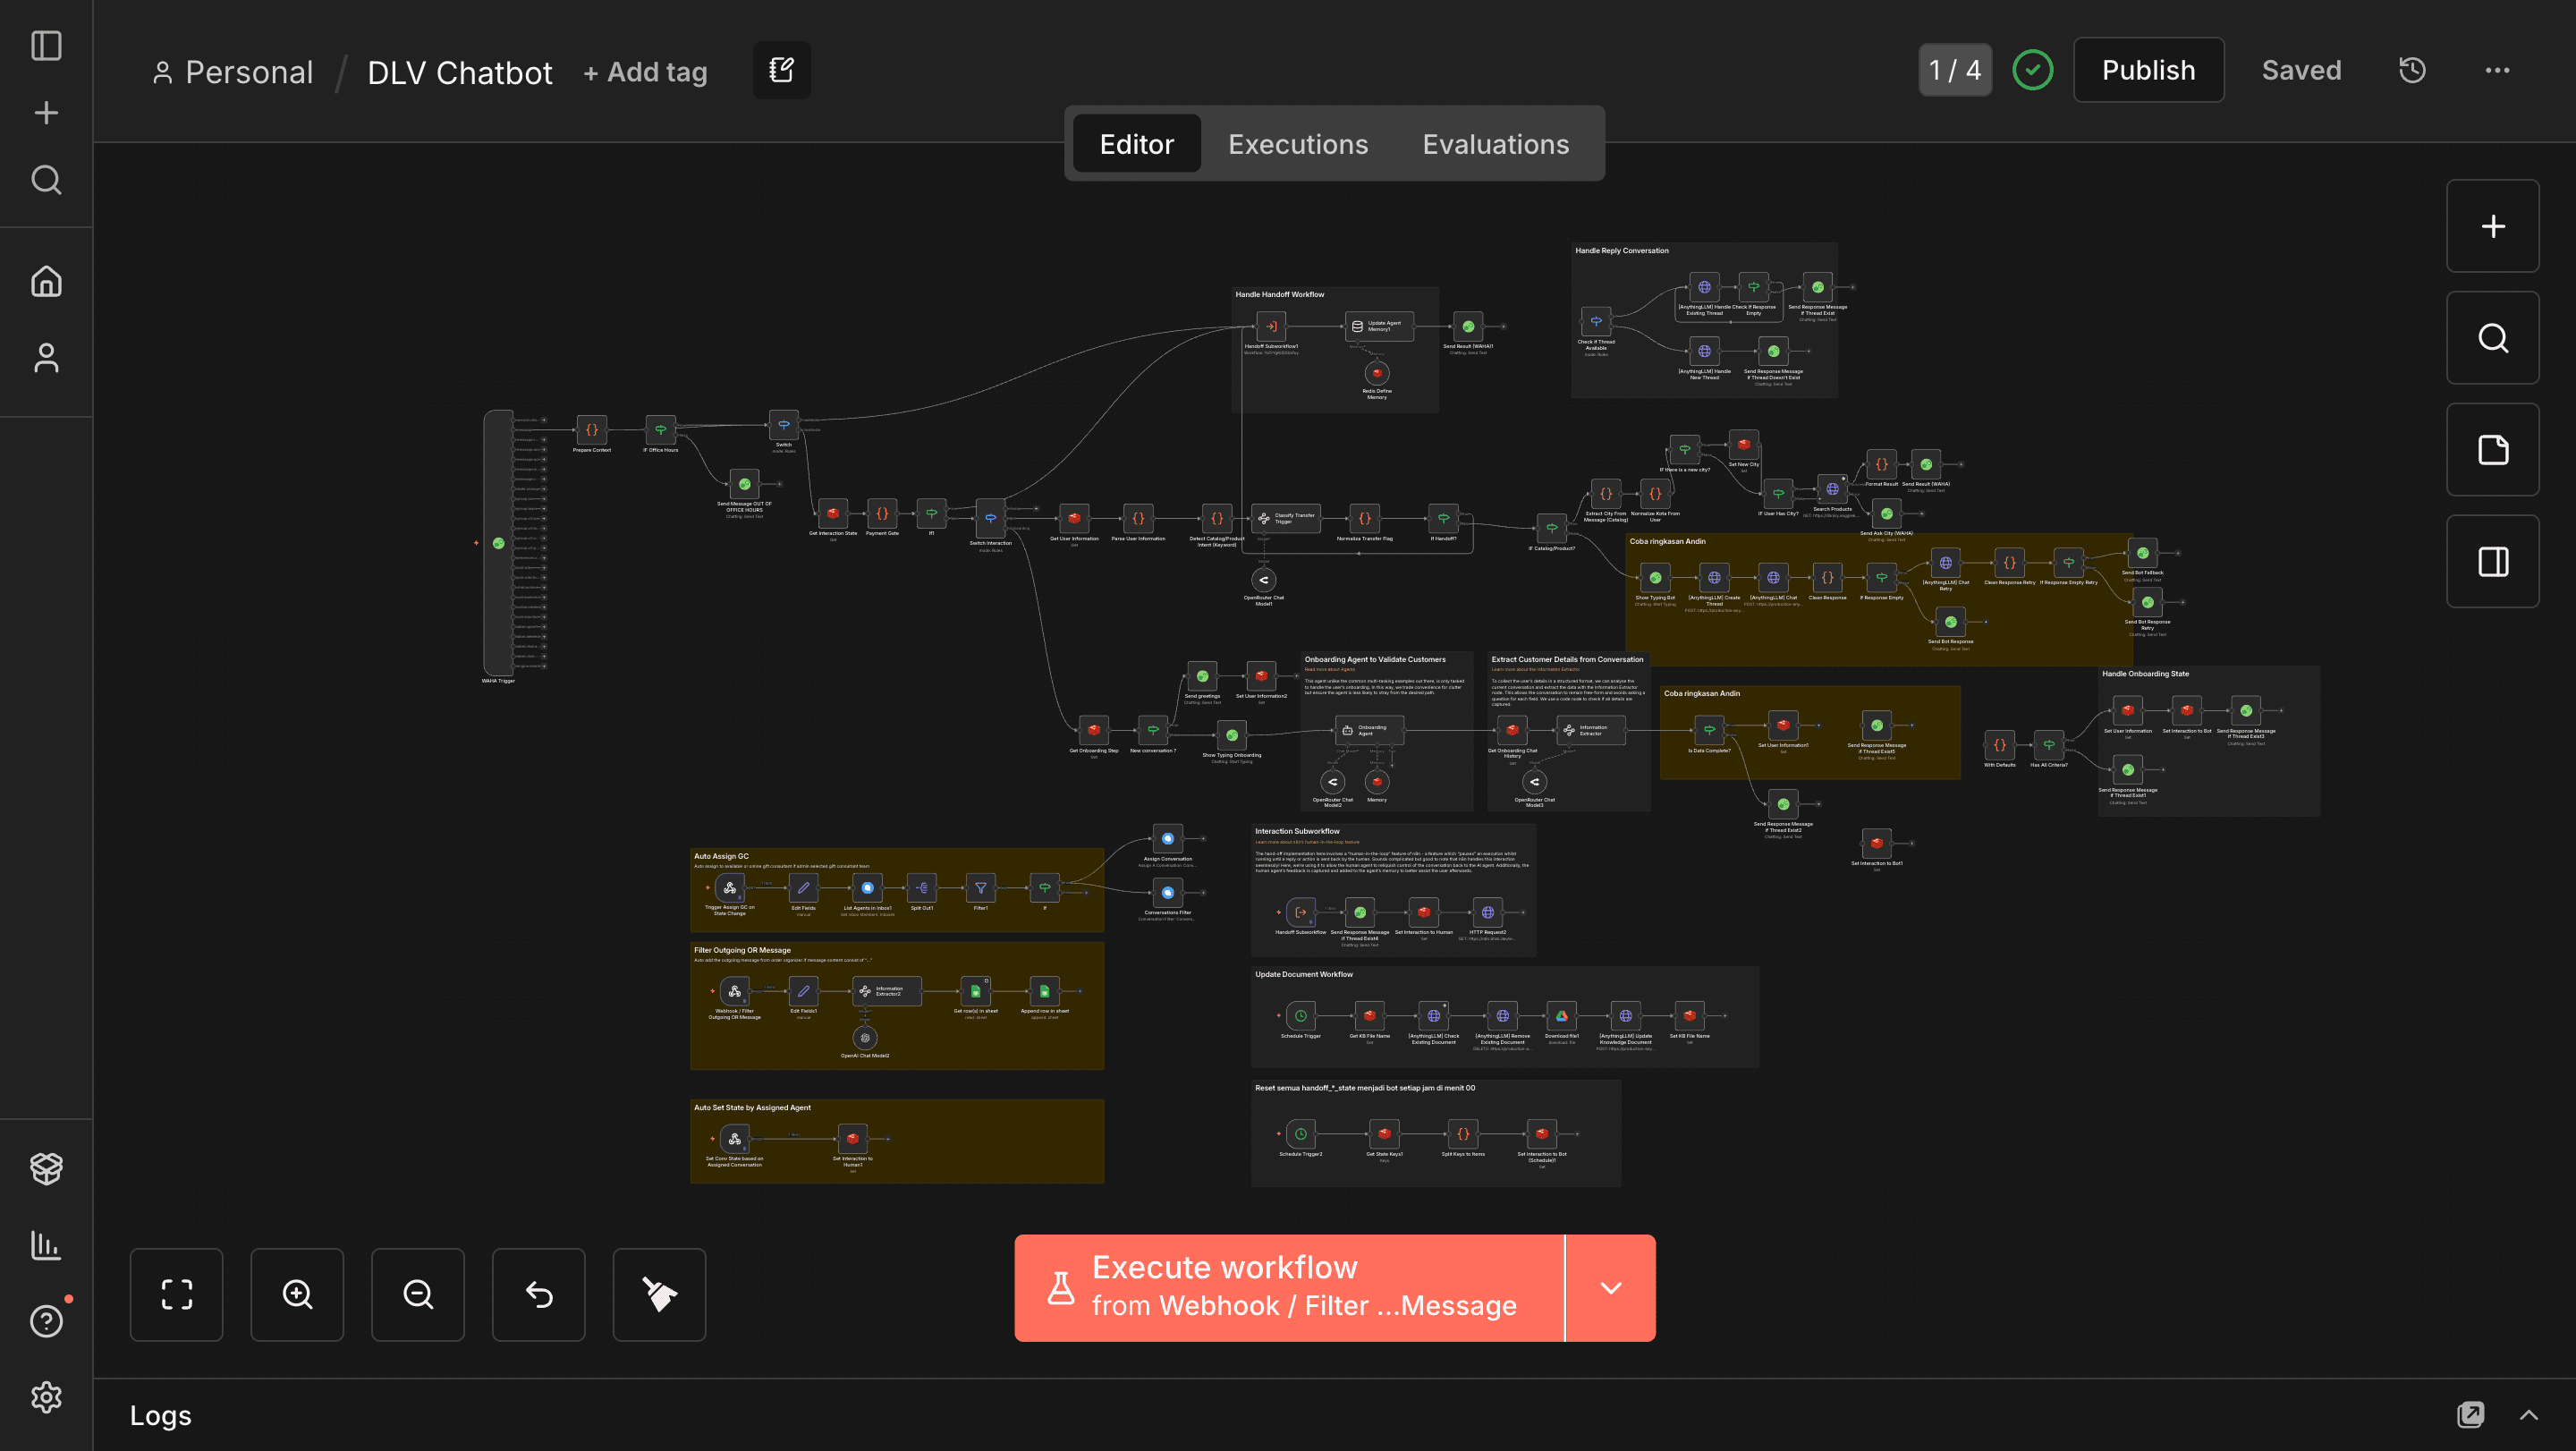Open the add node plus button
This screenshot has width=2576, height=1451.
2492,226
